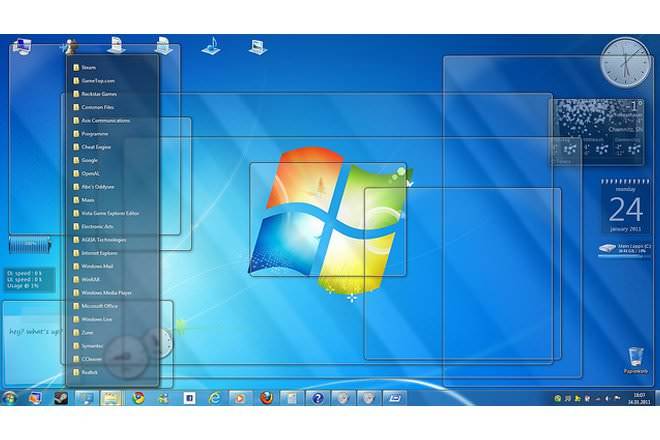Click the calendar gadget showing 24

click(x=625, y=206)
